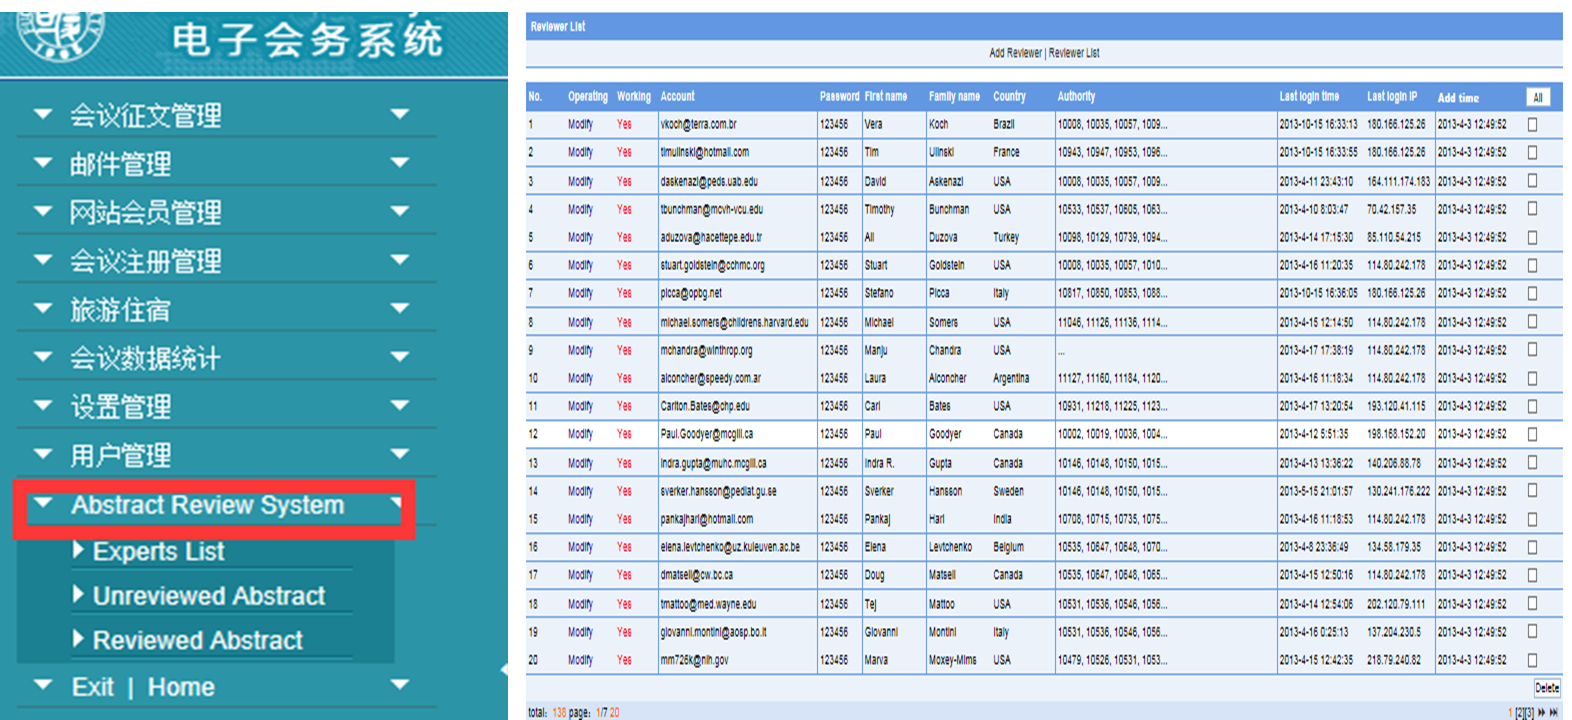Click Modify for row 16 Elena
Screen dimensions: 1572x720
point(580,547)
